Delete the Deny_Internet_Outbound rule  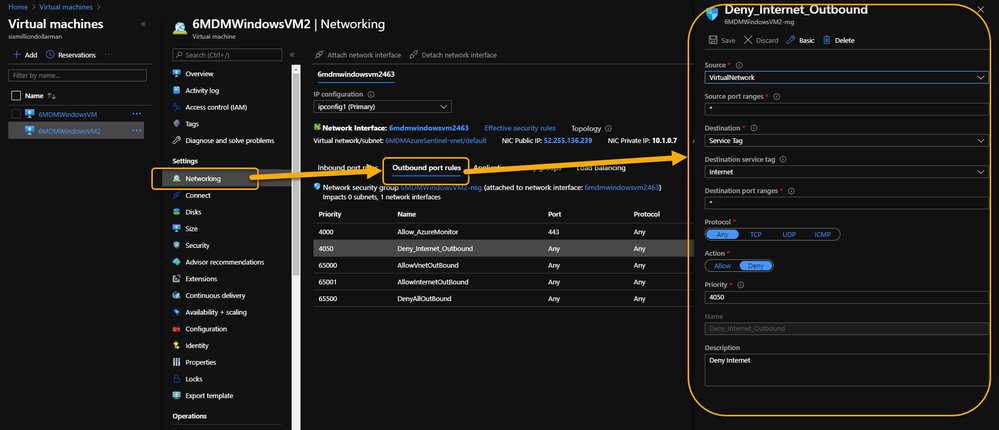[x=838, y=40]
